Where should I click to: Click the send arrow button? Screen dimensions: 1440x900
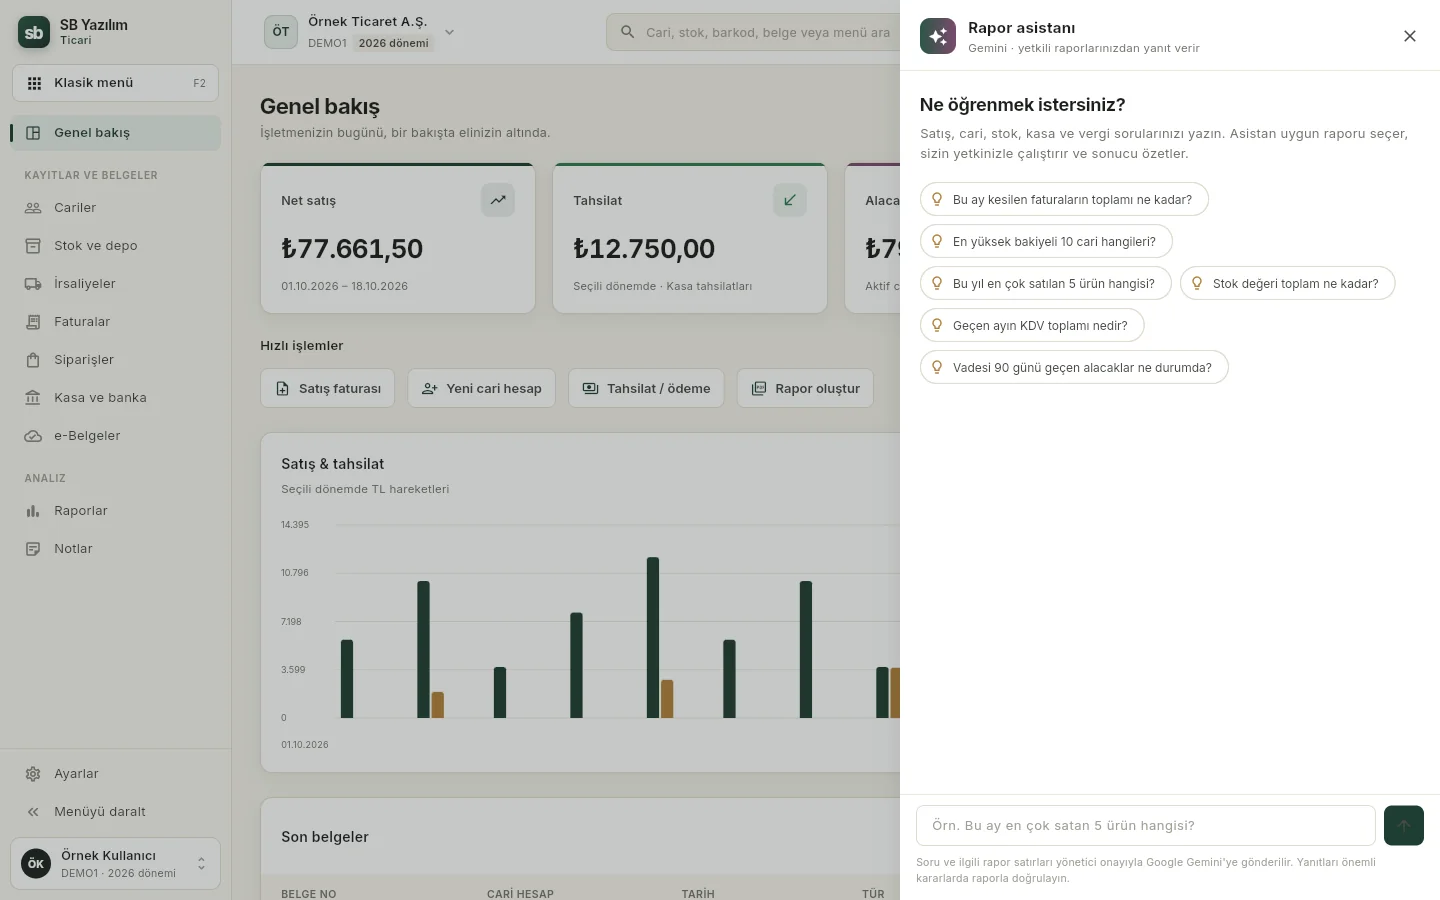click(x=1404, y=826)
